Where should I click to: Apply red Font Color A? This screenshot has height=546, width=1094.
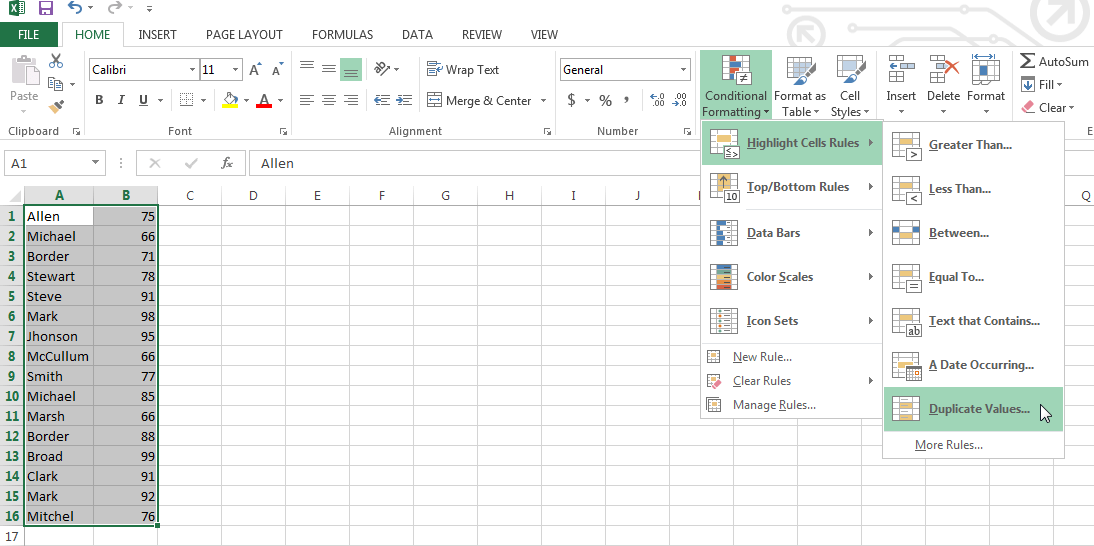(x=264, y=100)
